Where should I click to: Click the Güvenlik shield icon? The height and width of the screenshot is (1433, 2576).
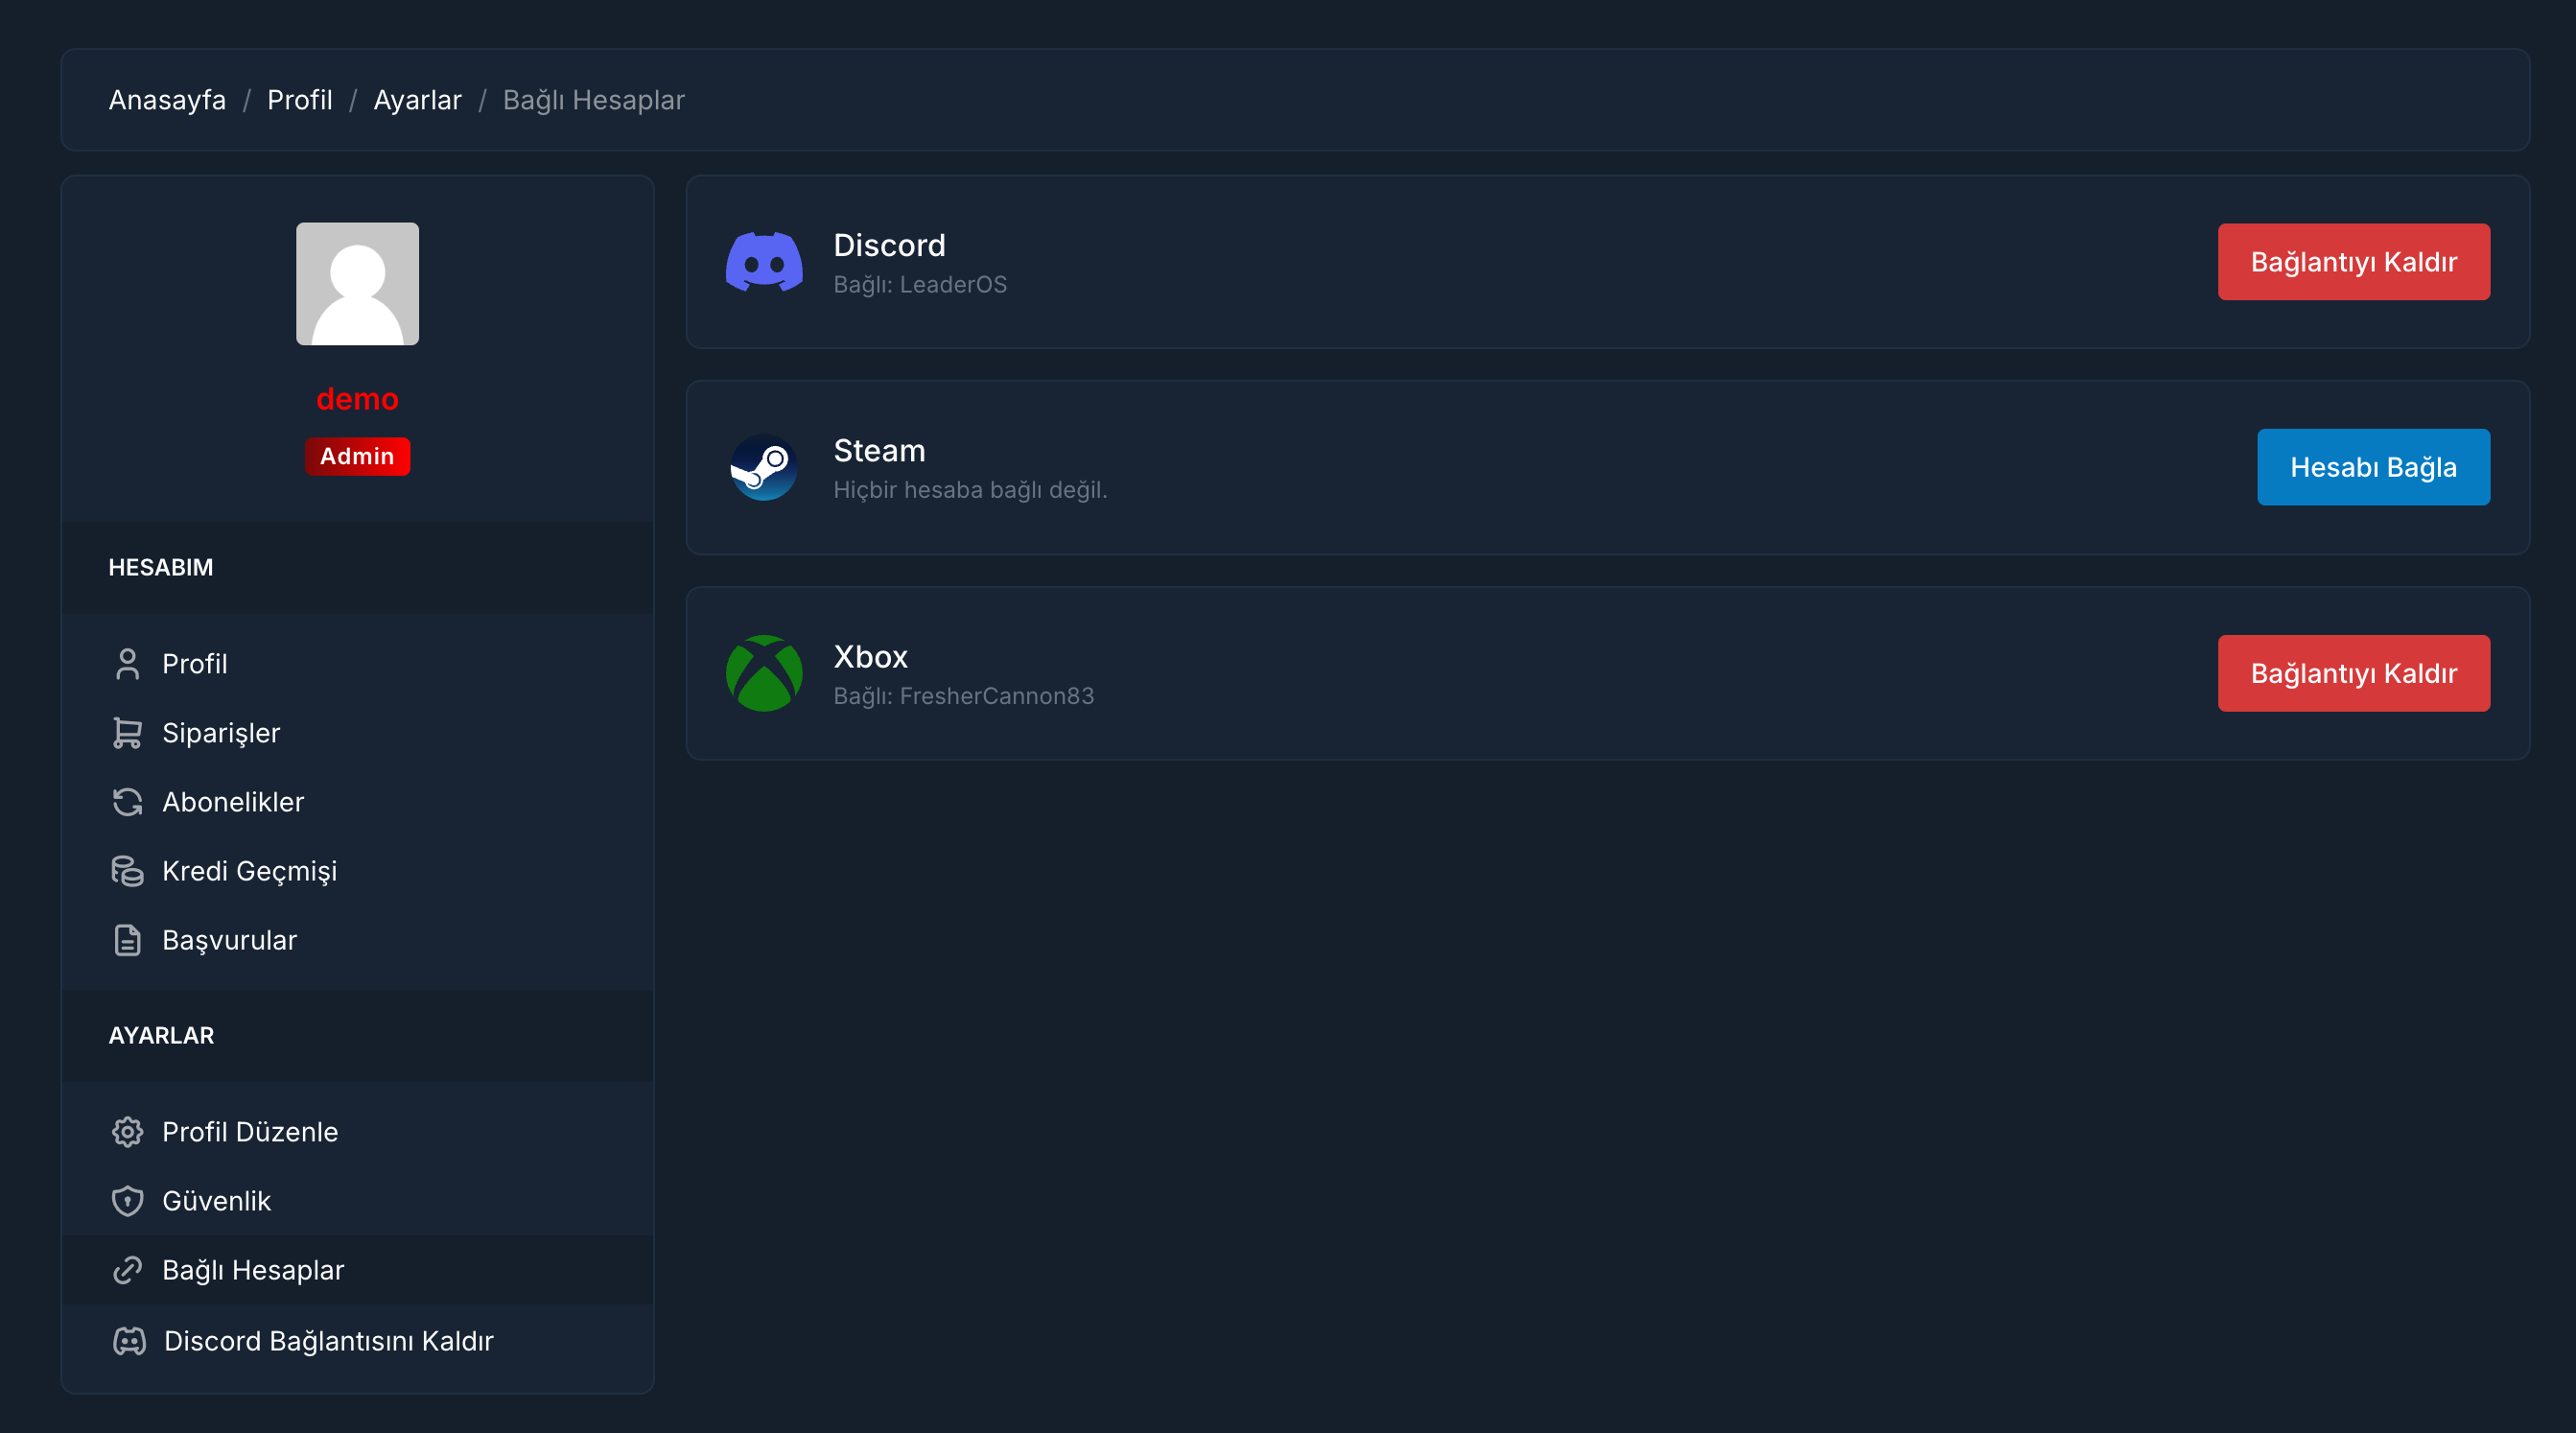pyautogui.click(x=127, y=1201)
